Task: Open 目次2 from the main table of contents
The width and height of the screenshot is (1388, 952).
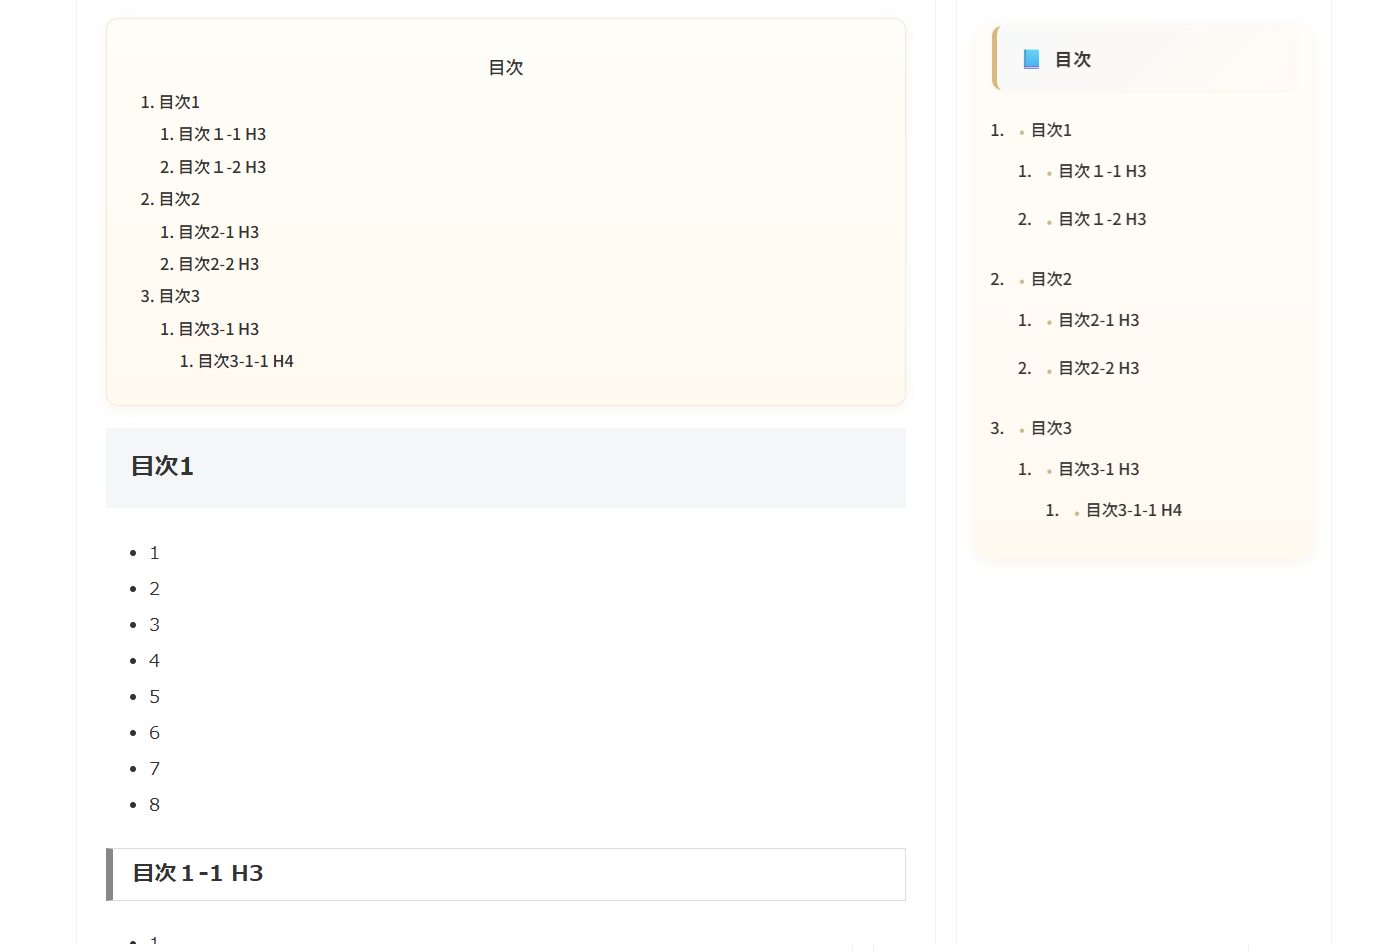Action: point(177,198)
